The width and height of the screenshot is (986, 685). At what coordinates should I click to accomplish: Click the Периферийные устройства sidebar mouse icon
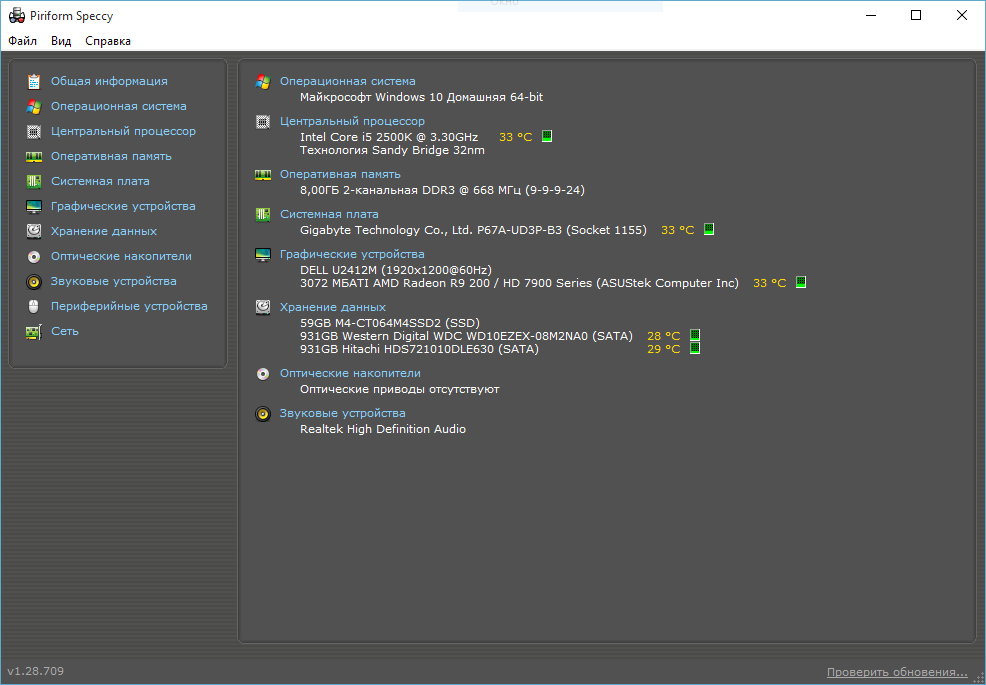(x=34, y=306)
